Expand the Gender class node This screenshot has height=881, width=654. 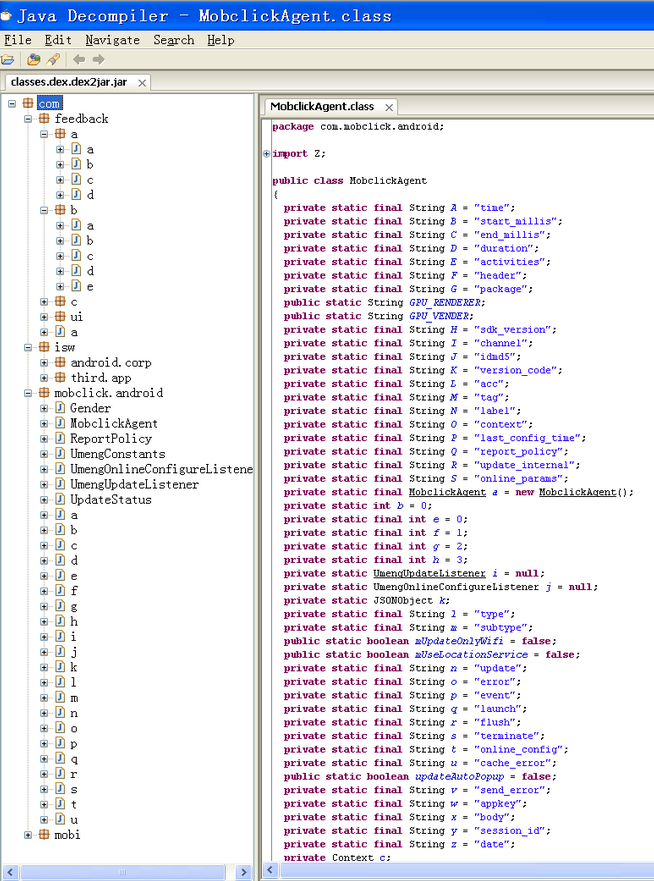[44, 408]
